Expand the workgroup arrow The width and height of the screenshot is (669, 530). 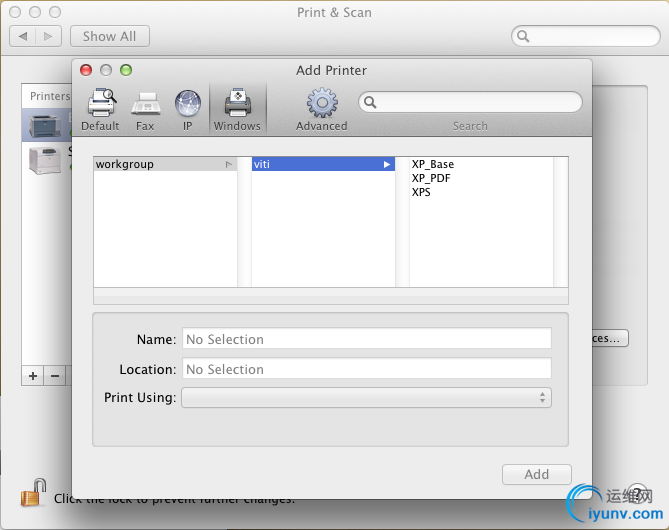(229, 164)
